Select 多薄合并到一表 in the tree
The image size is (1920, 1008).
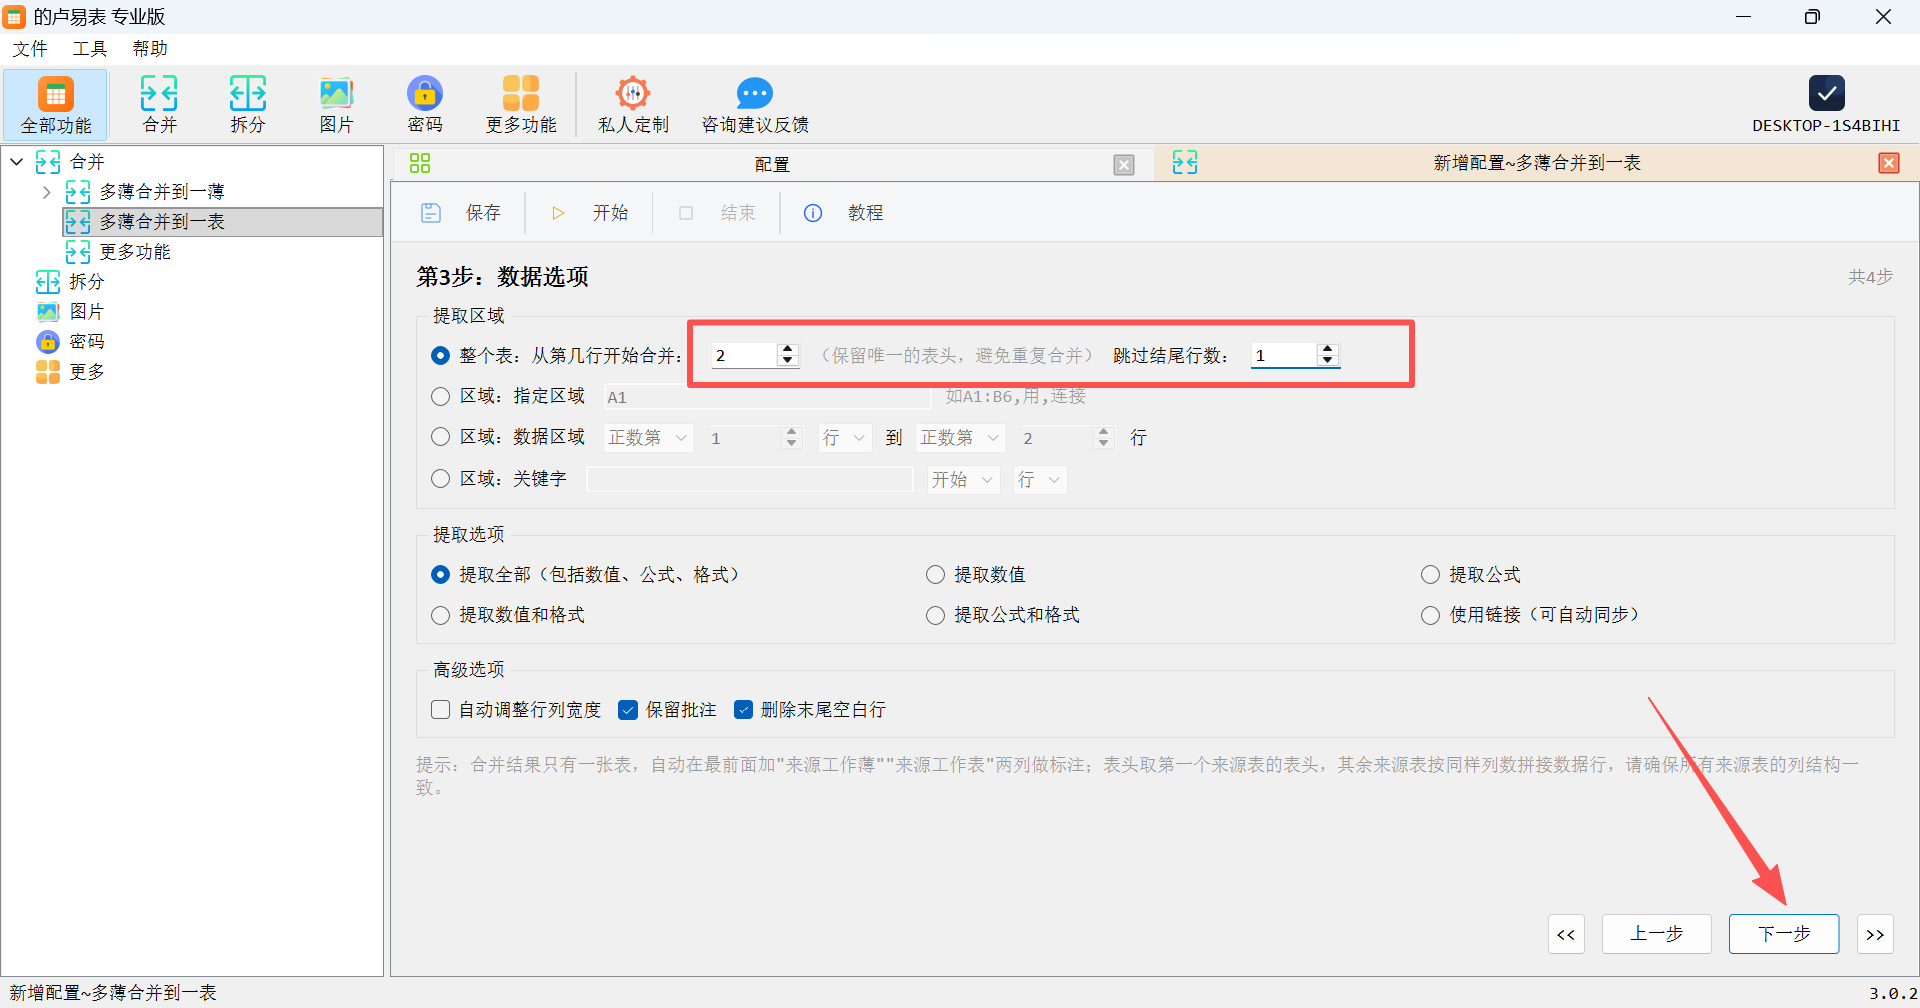click(x=161, y=222)
